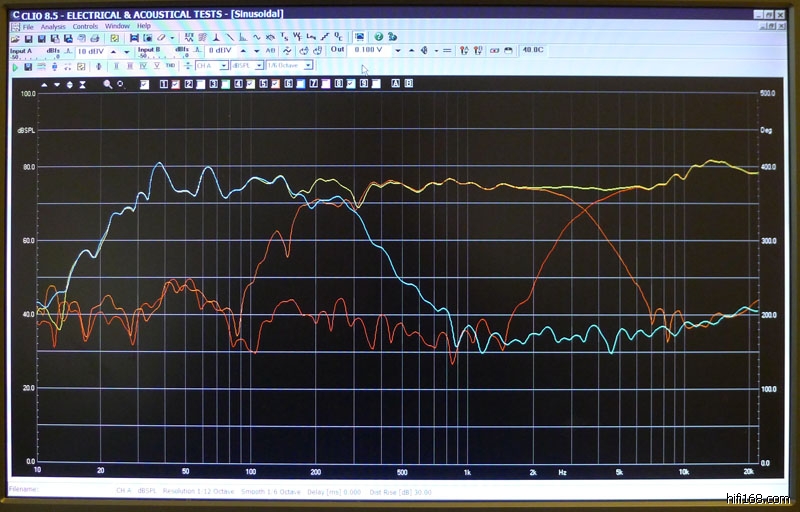Click the green Go start-measurement arrow

click(x=15, y=66)
